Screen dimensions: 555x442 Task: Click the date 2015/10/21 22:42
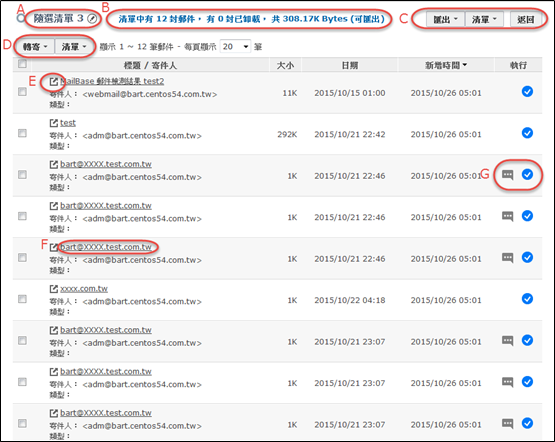pos(350,134)
